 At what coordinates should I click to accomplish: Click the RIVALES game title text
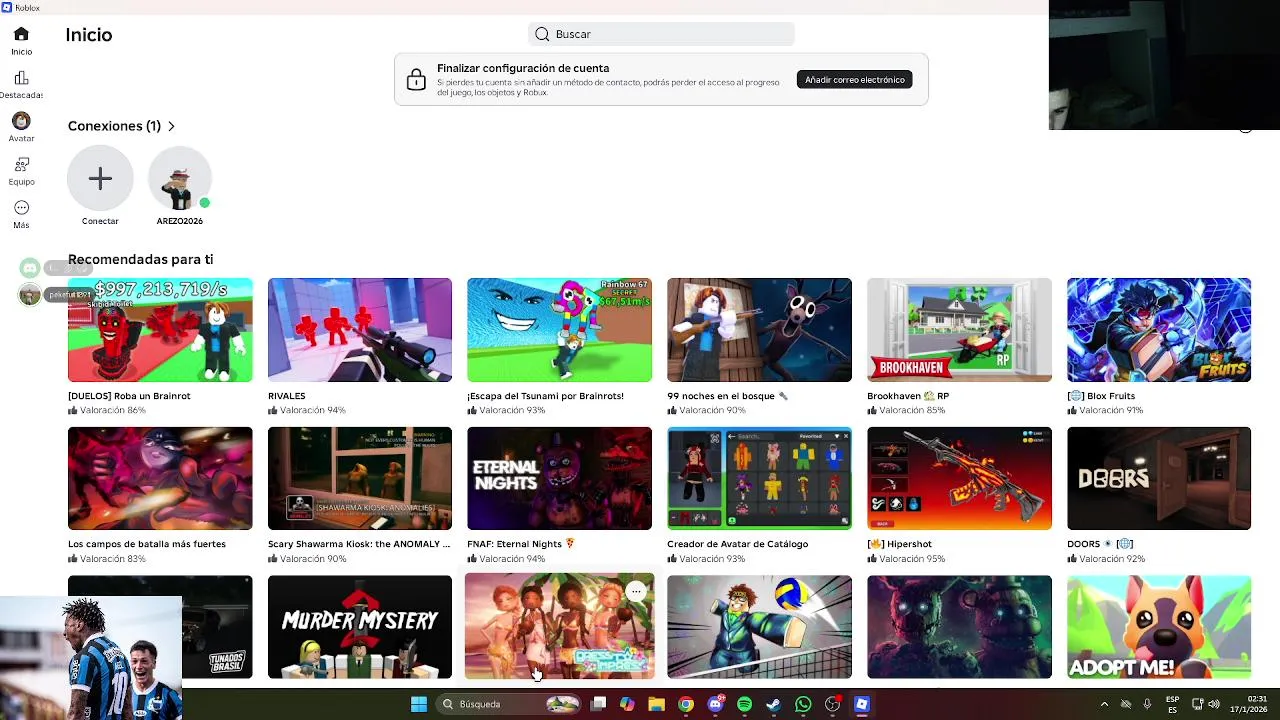click(287, 396)
